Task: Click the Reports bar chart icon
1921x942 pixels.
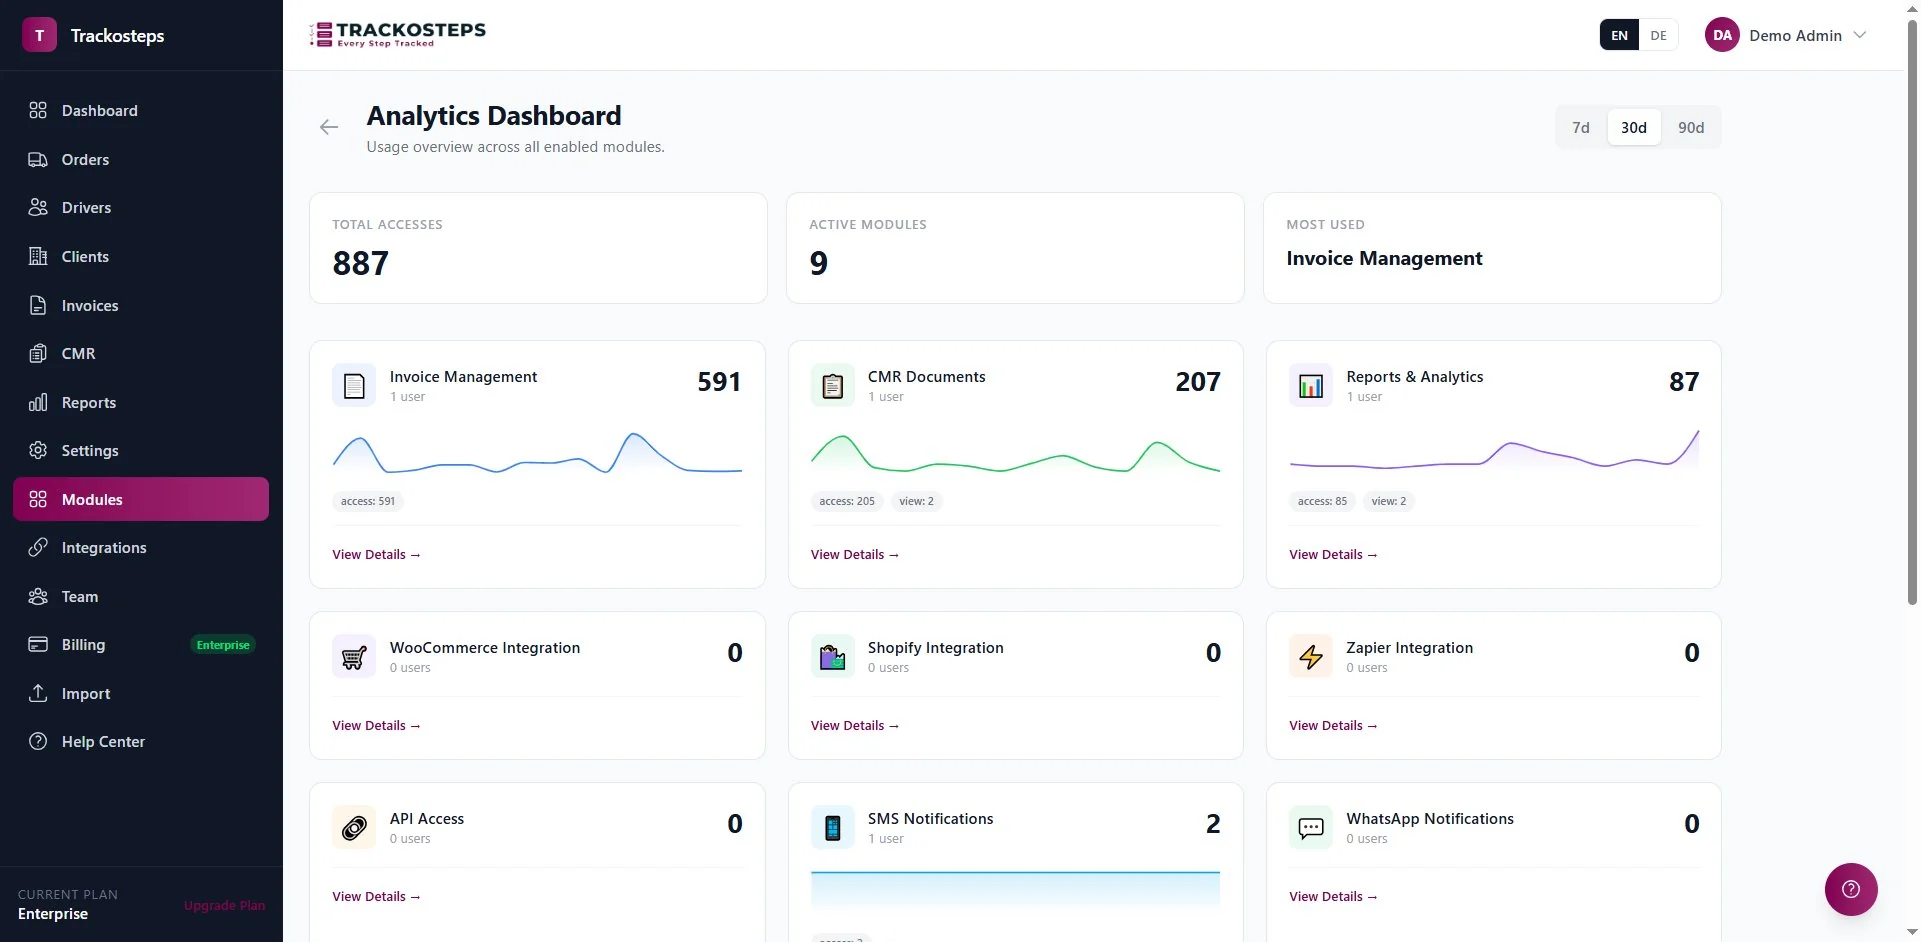Action: pos(38,402)
